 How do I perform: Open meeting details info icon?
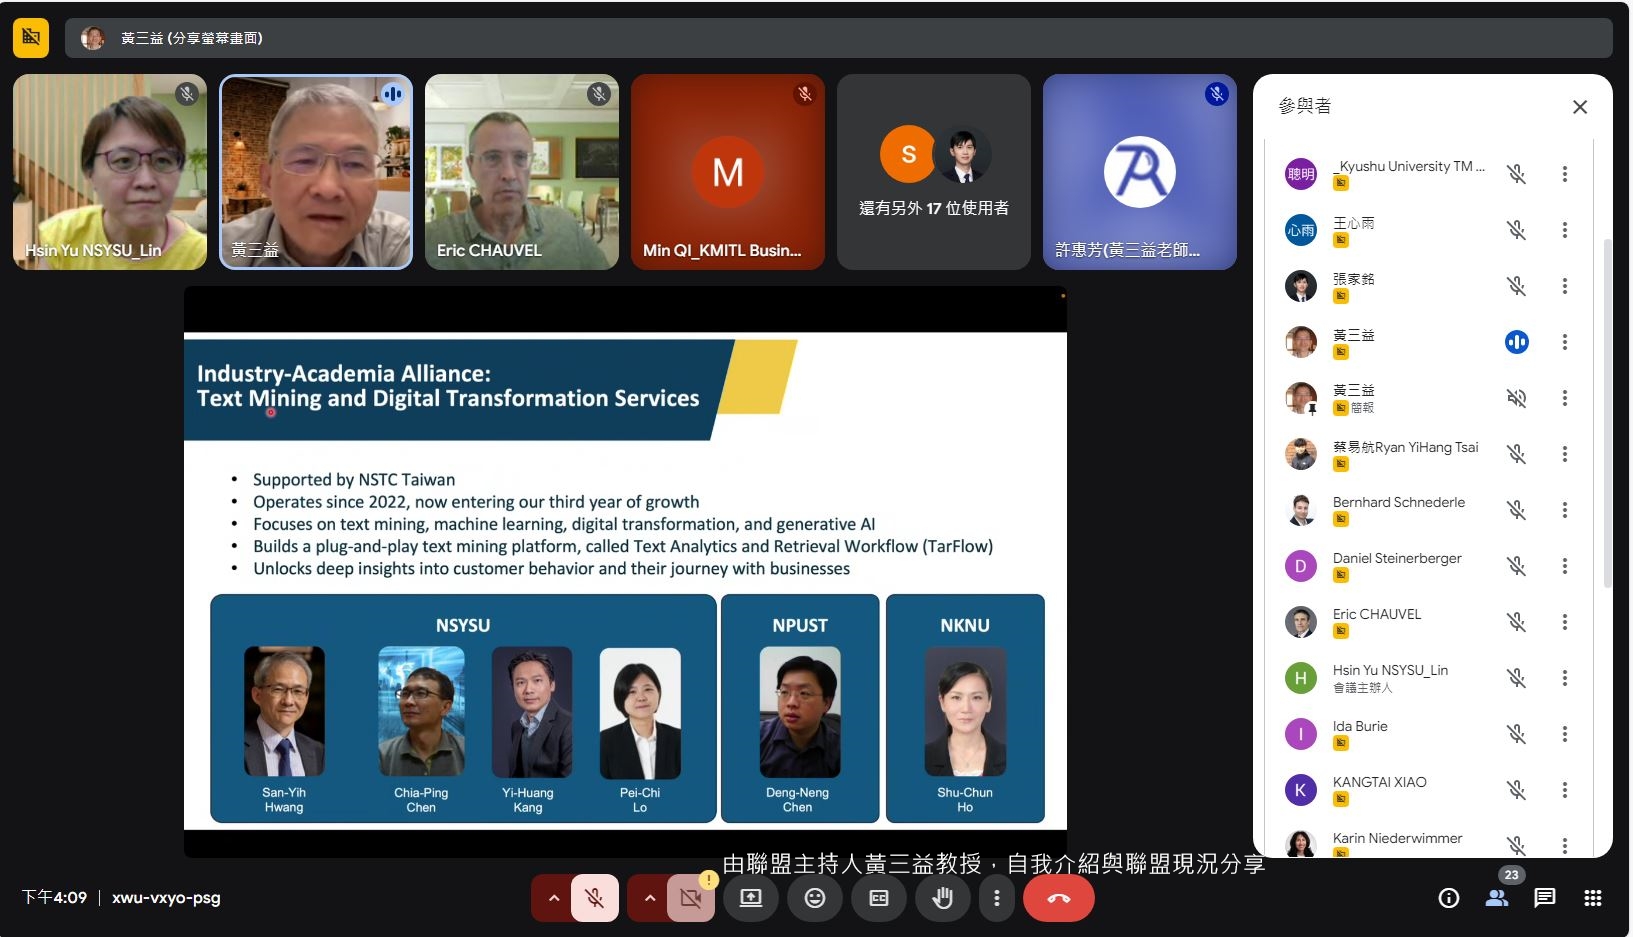click(x=1448, y=898)
